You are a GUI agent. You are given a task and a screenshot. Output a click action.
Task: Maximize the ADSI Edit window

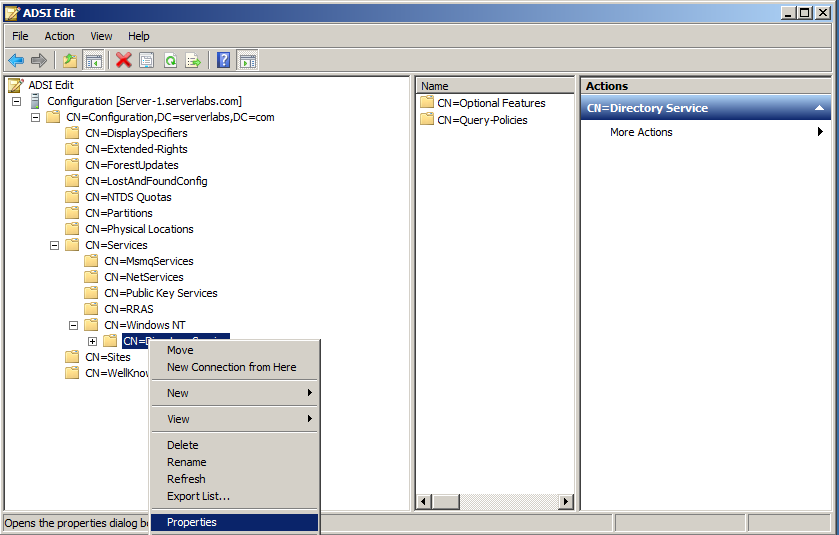(x=805, y=13)
